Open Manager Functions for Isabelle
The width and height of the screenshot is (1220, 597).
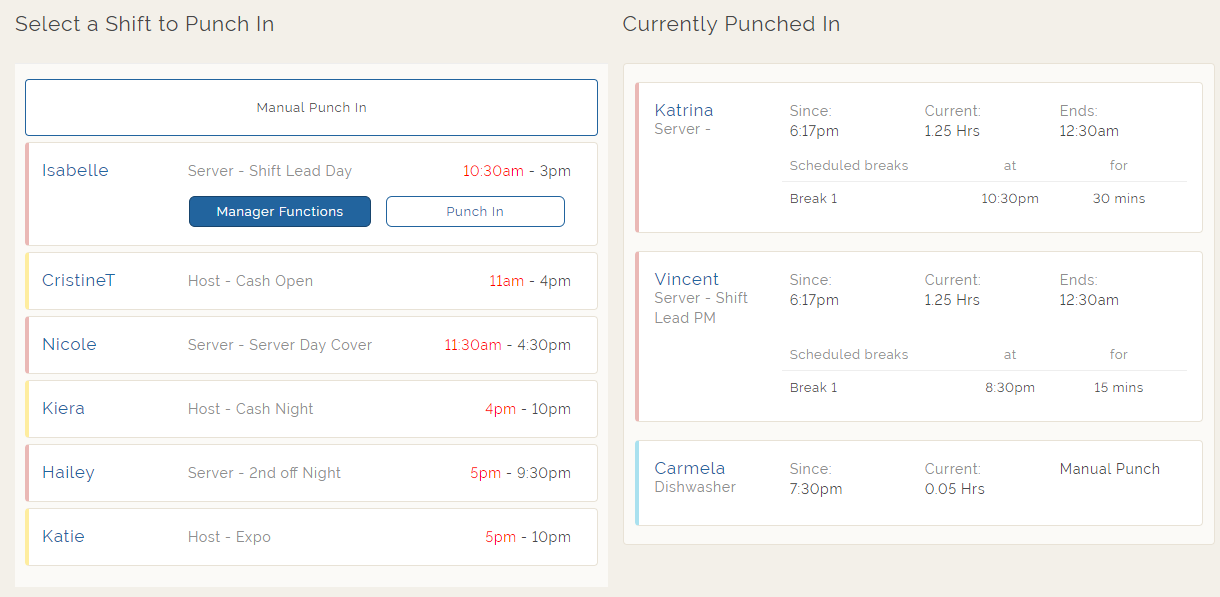point(279,211)
